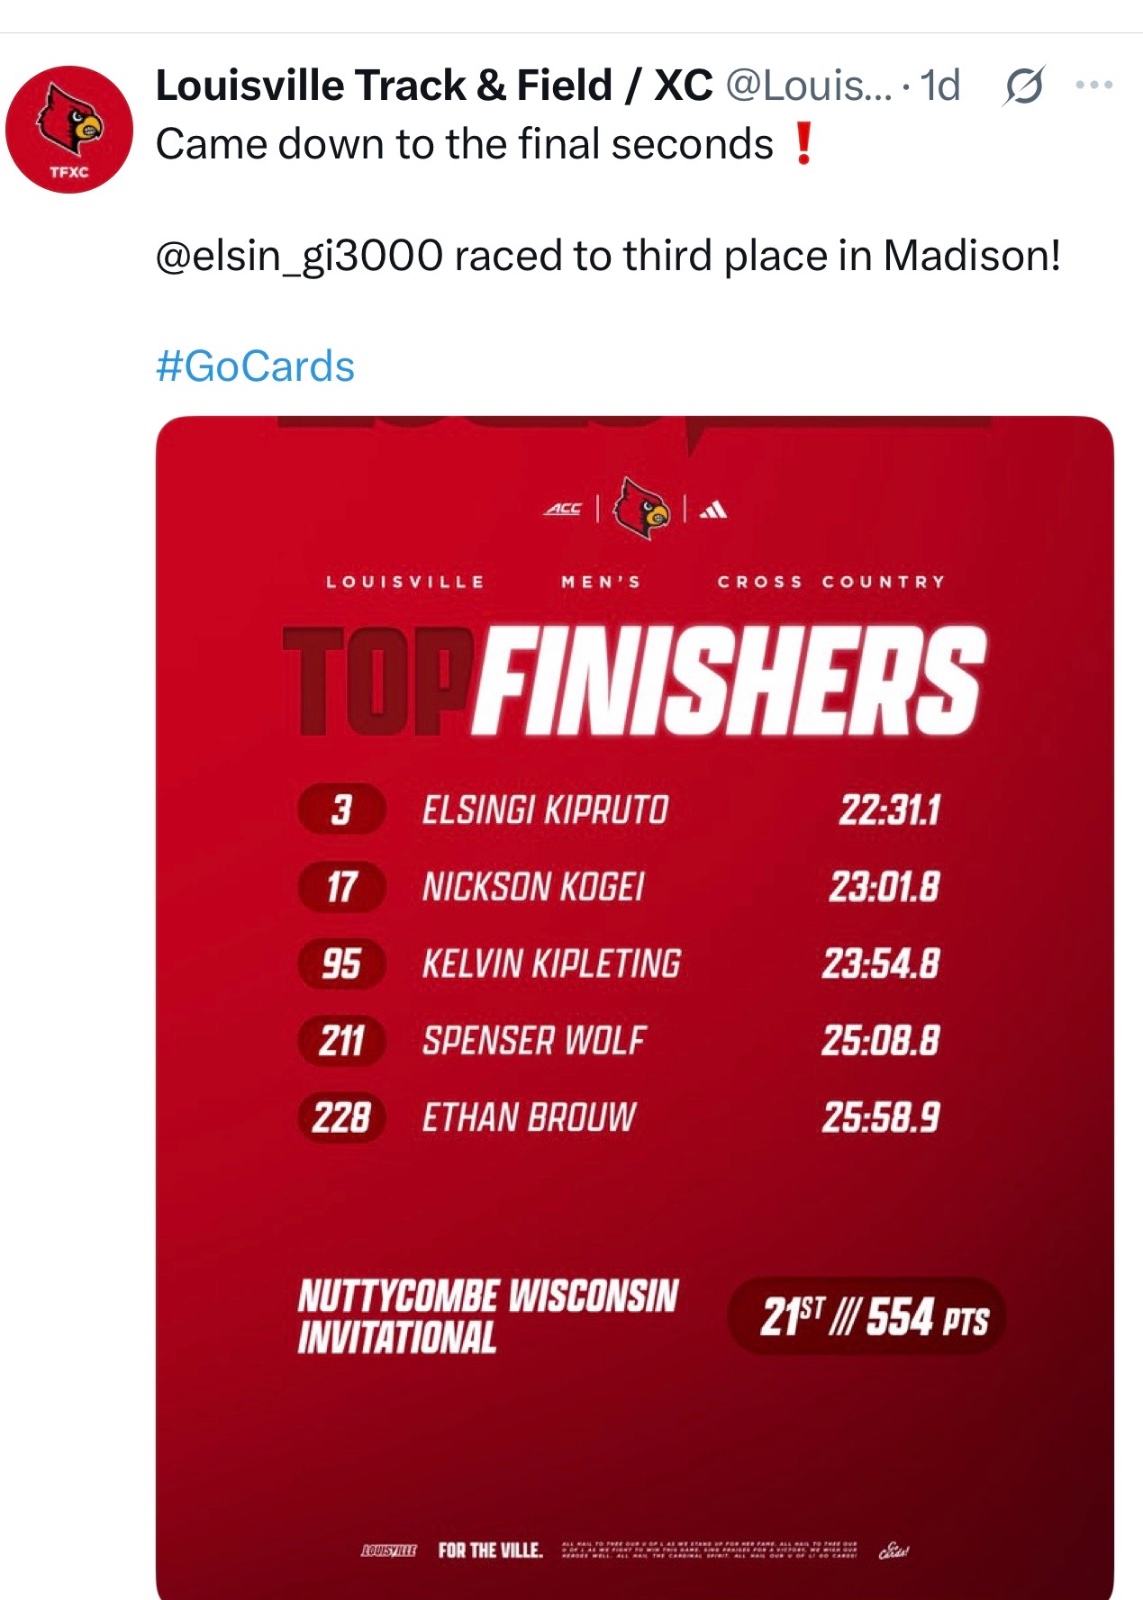This screenshot has height=1600, width=1143.
Task: Open the three-dot more options menu
Action: (x=1094, y=85)
